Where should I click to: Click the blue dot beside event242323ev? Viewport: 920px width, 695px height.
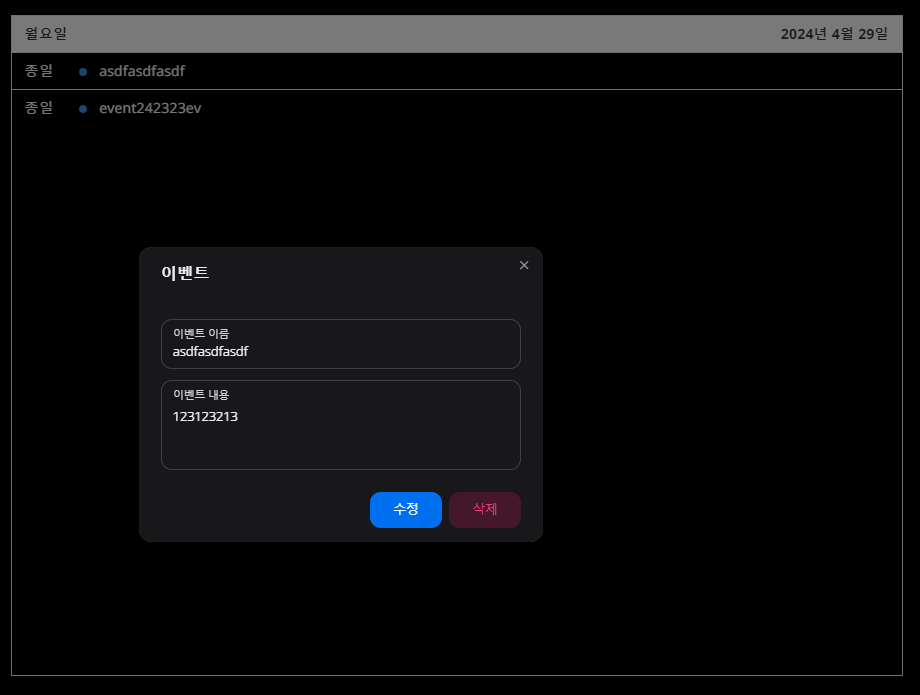83,109
